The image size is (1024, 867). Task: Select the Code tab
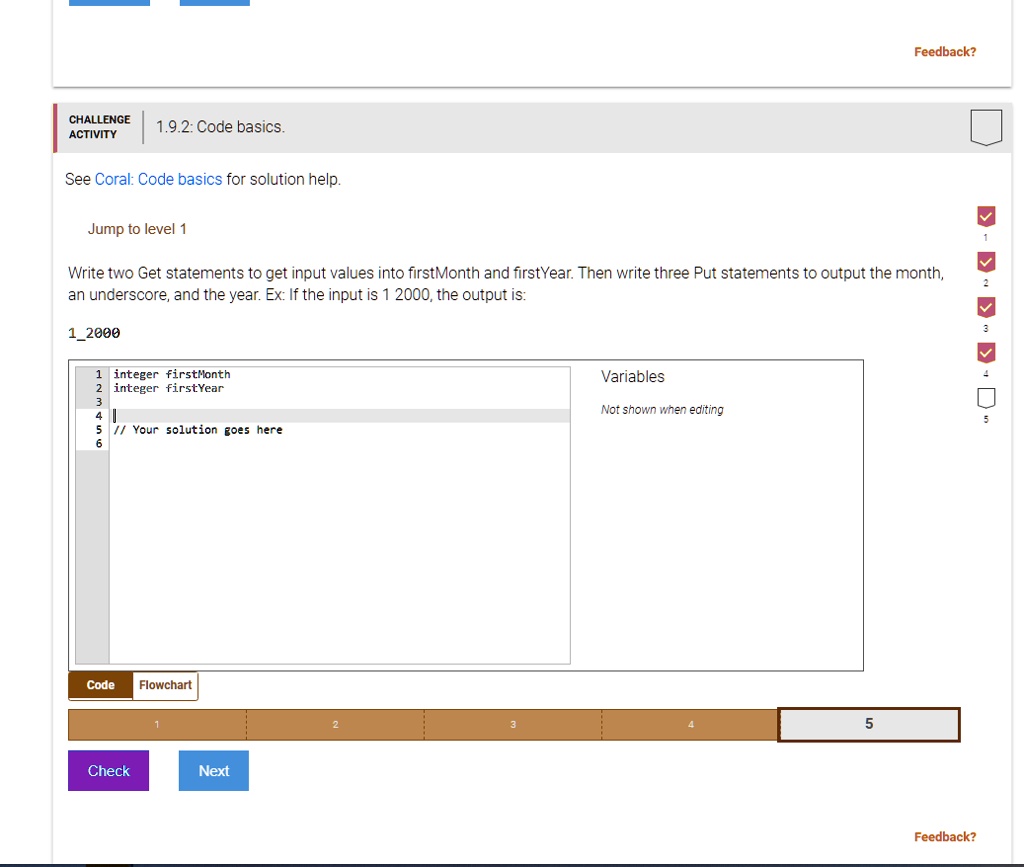pyautogui.click(x=99, y=685)
